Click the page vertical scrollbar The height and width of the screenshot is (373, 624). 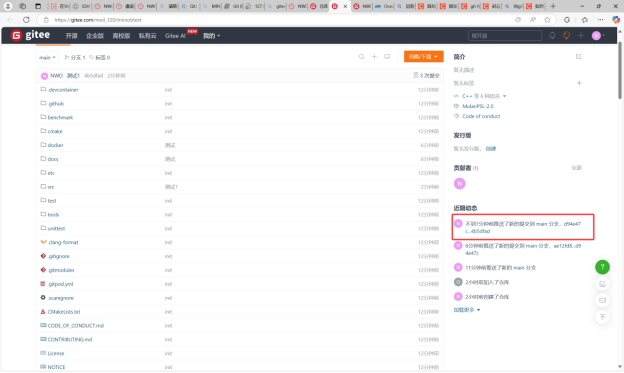coord(620,70)
